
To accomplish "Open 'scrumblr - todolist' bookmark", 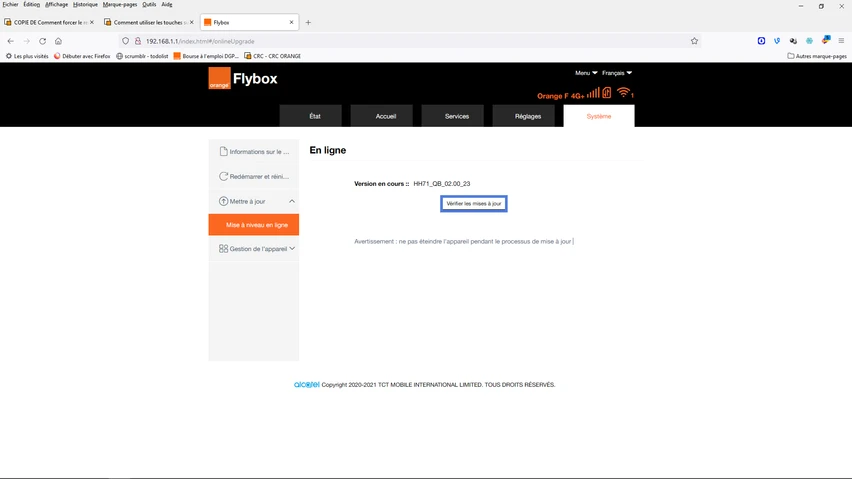I will click(x=142, y=56).
